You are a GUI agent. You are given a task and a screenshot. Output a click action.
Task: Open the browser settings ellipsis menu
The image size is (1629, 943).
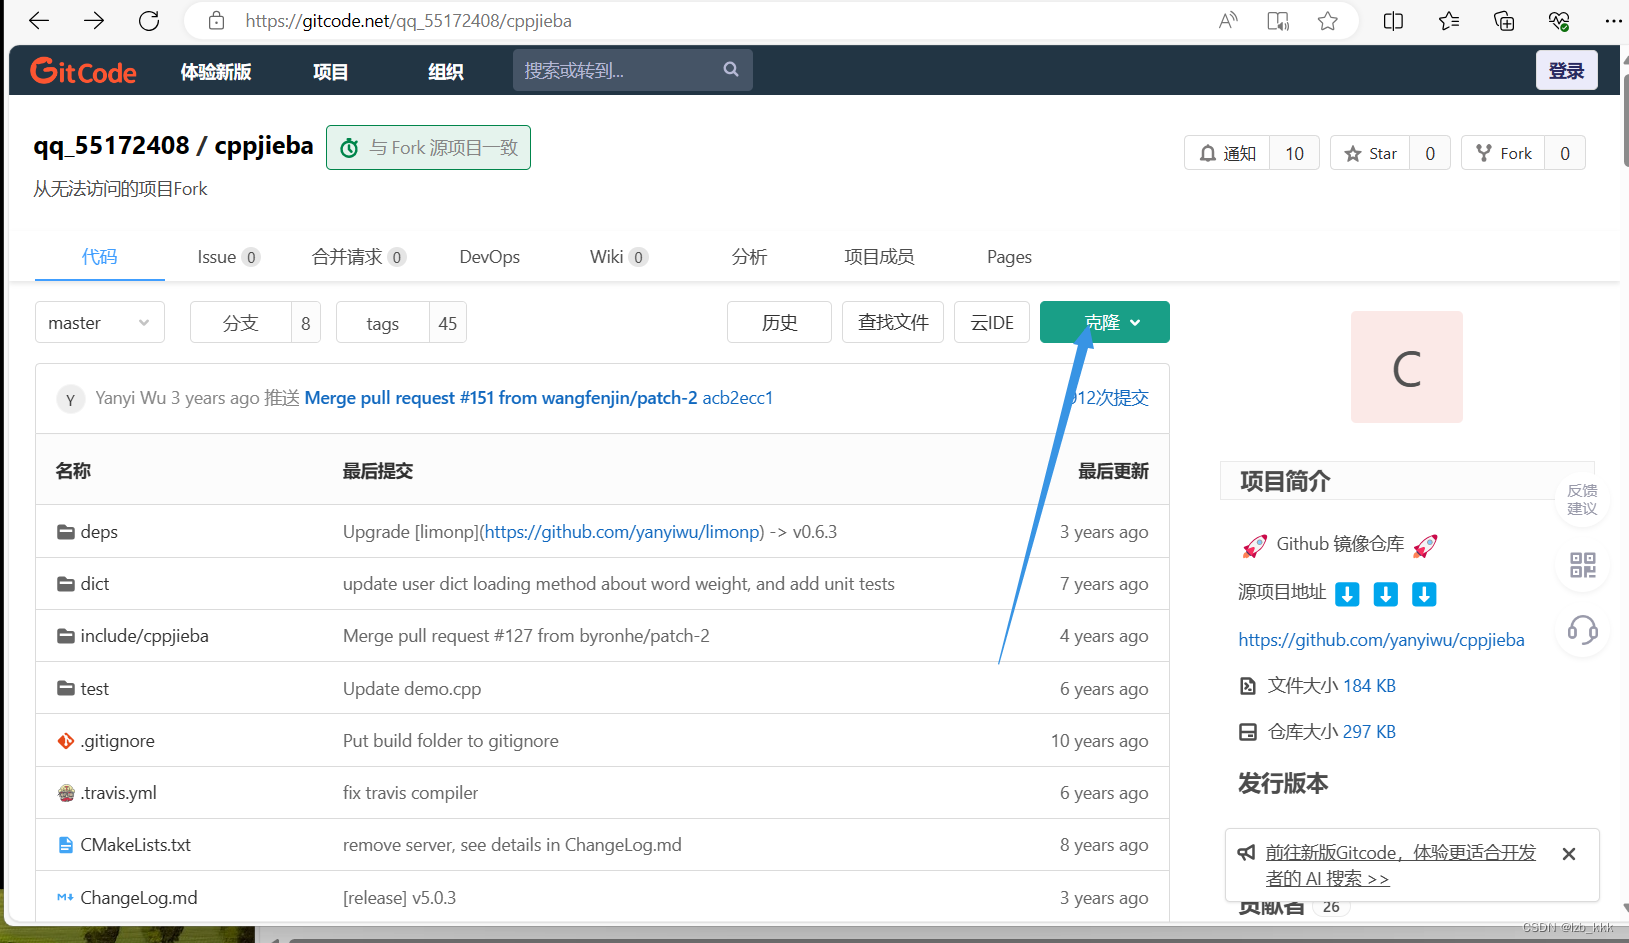point(1613,21)
